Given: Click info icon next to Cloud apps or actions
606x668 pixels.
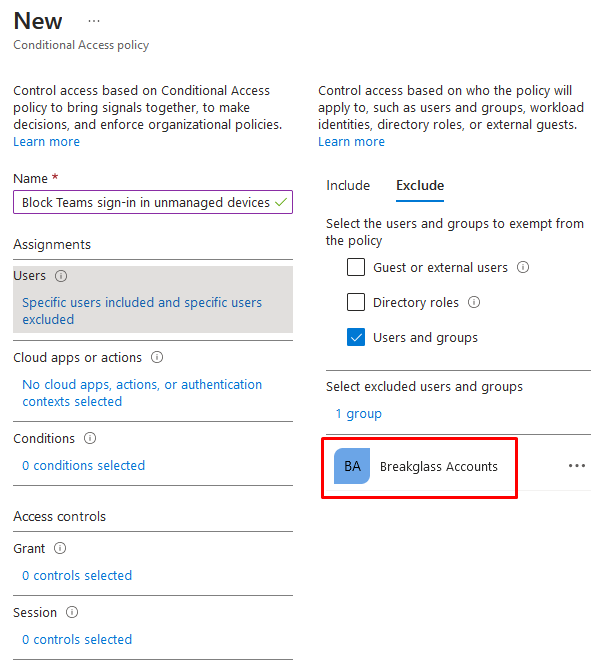Looking at the screenshot, I should (157, 357).
